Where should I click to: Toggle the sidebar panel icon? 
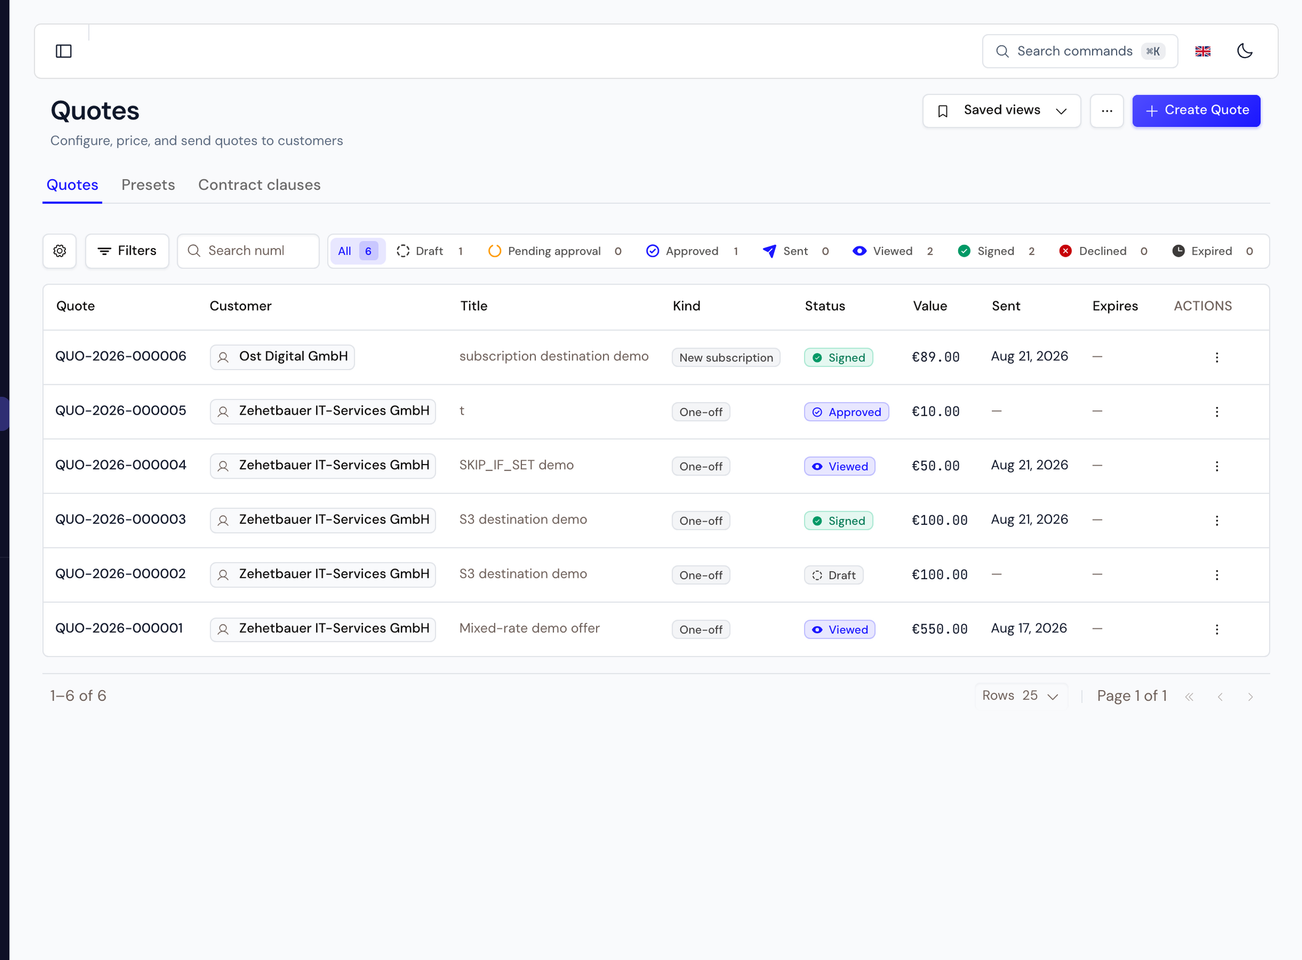(x=64, y=51)
